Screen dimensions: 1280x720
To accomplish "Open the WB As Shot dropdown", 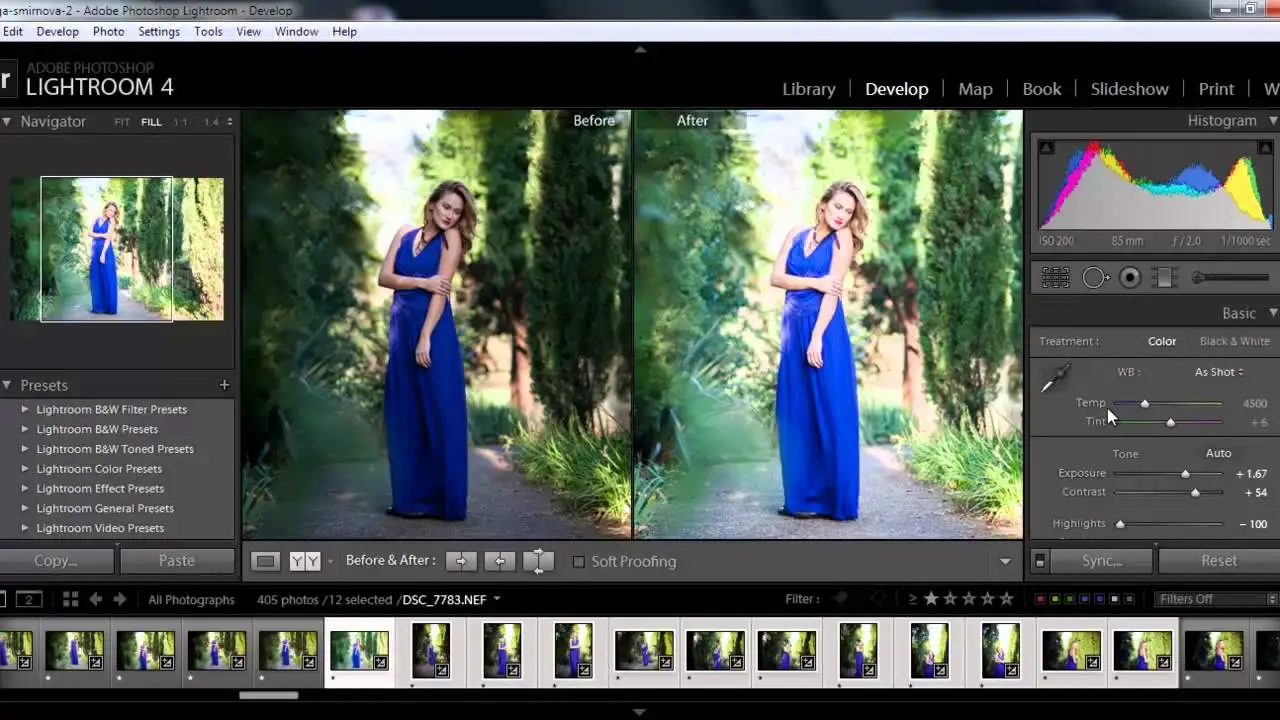I will click(1219, 372).
